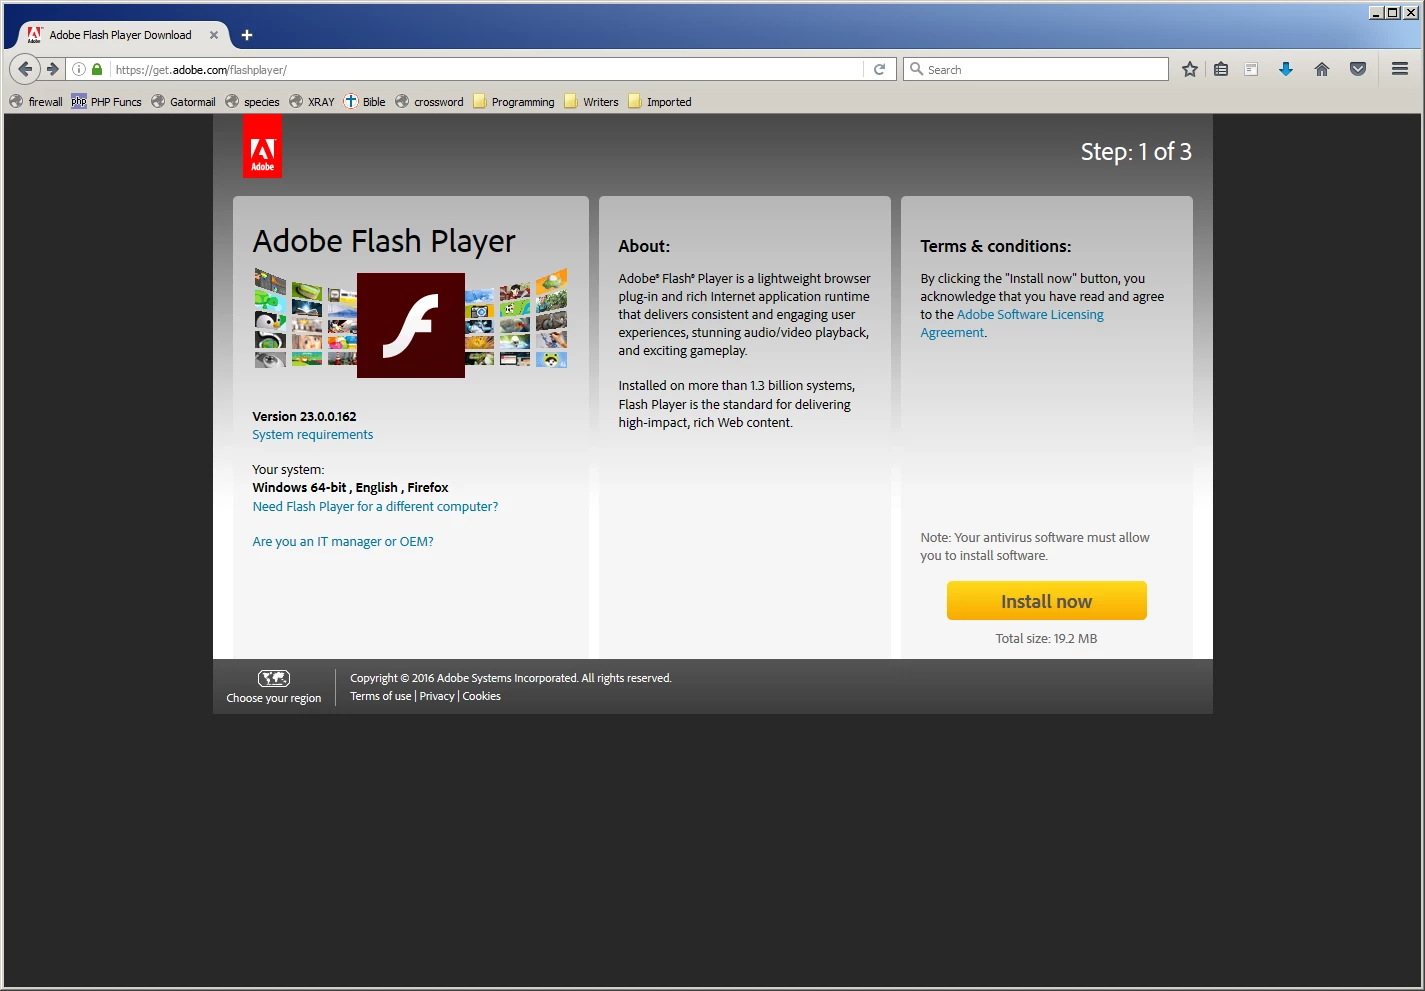Image resolution: width=1425 pixels, height=991 pixels.
Task: Click the Choose your region text
Action: (x=274, y=698)
